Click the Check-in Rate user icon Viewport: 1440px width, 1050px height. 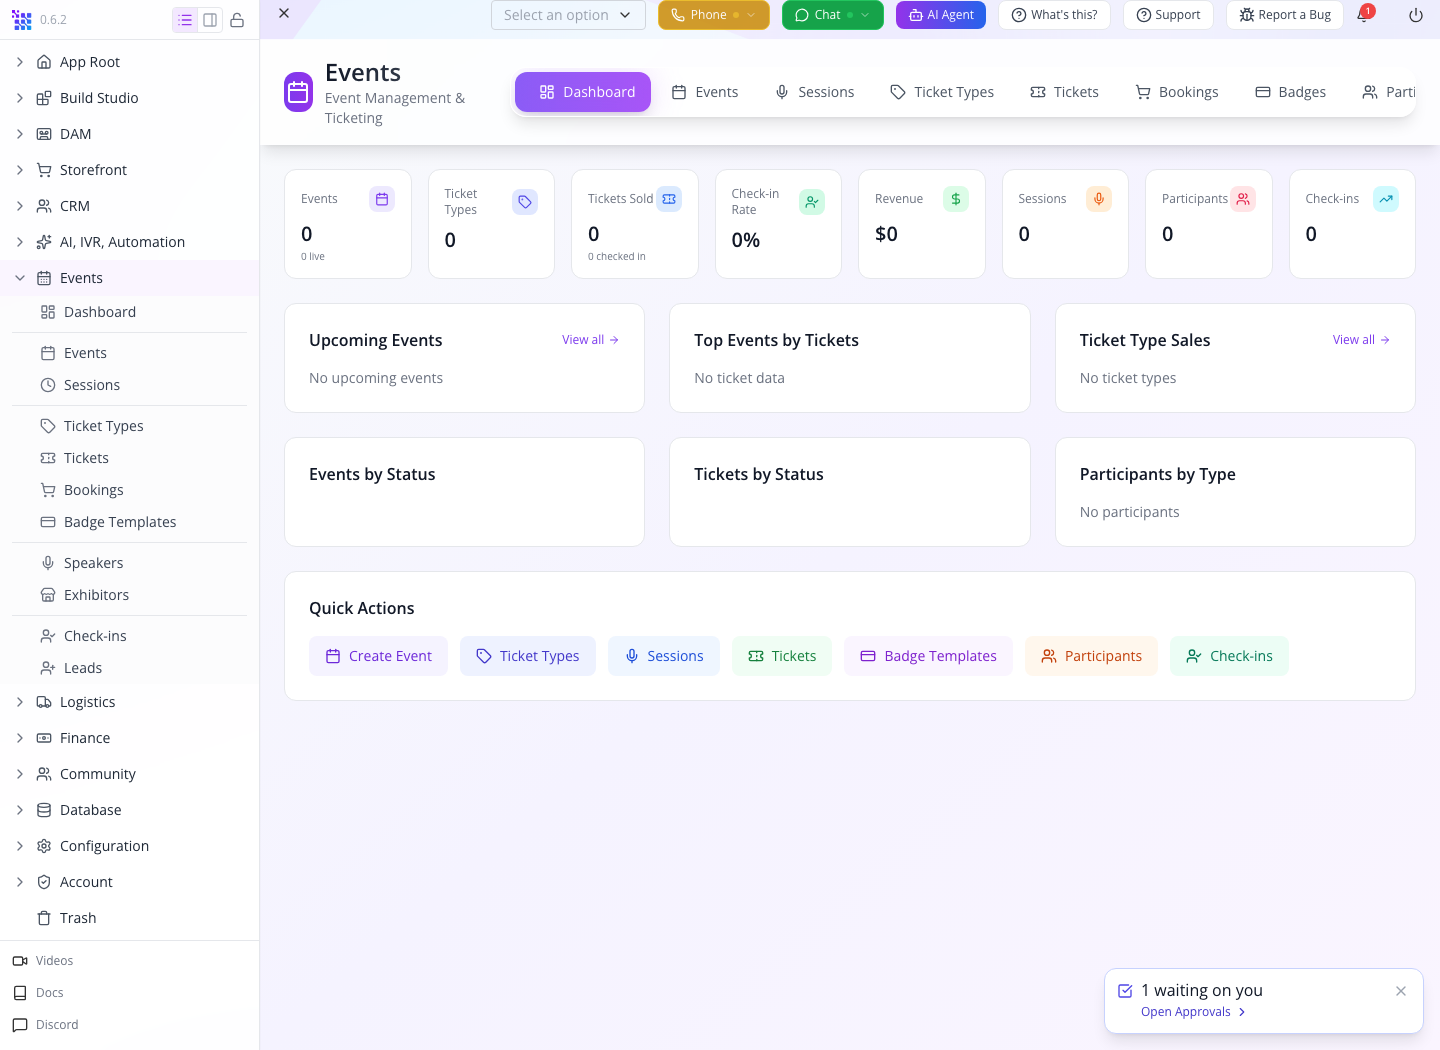point(812,202)
